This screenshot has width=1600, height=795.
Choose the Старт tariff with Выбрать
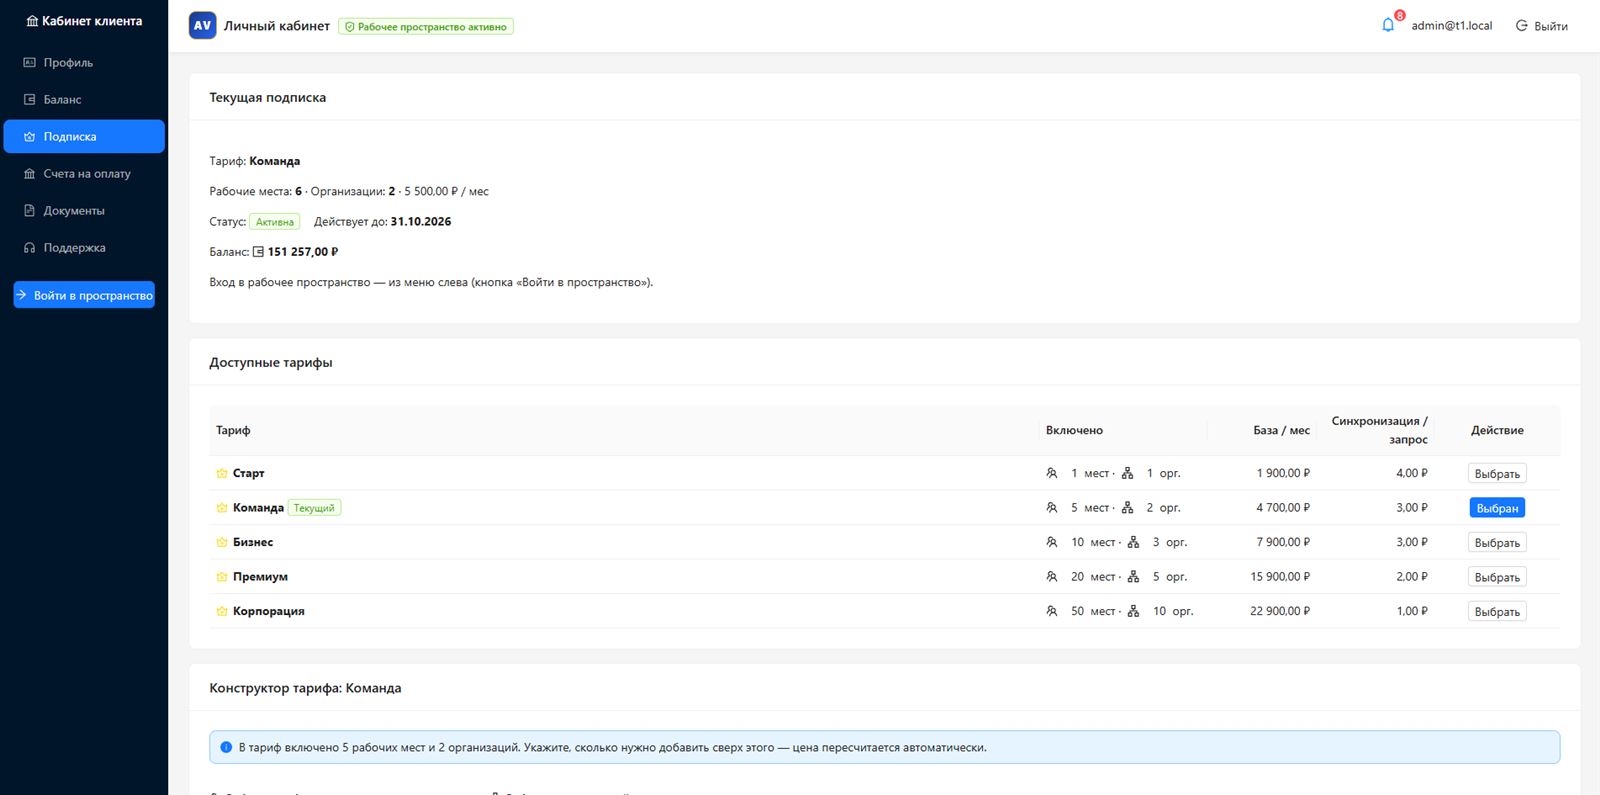1497,474
